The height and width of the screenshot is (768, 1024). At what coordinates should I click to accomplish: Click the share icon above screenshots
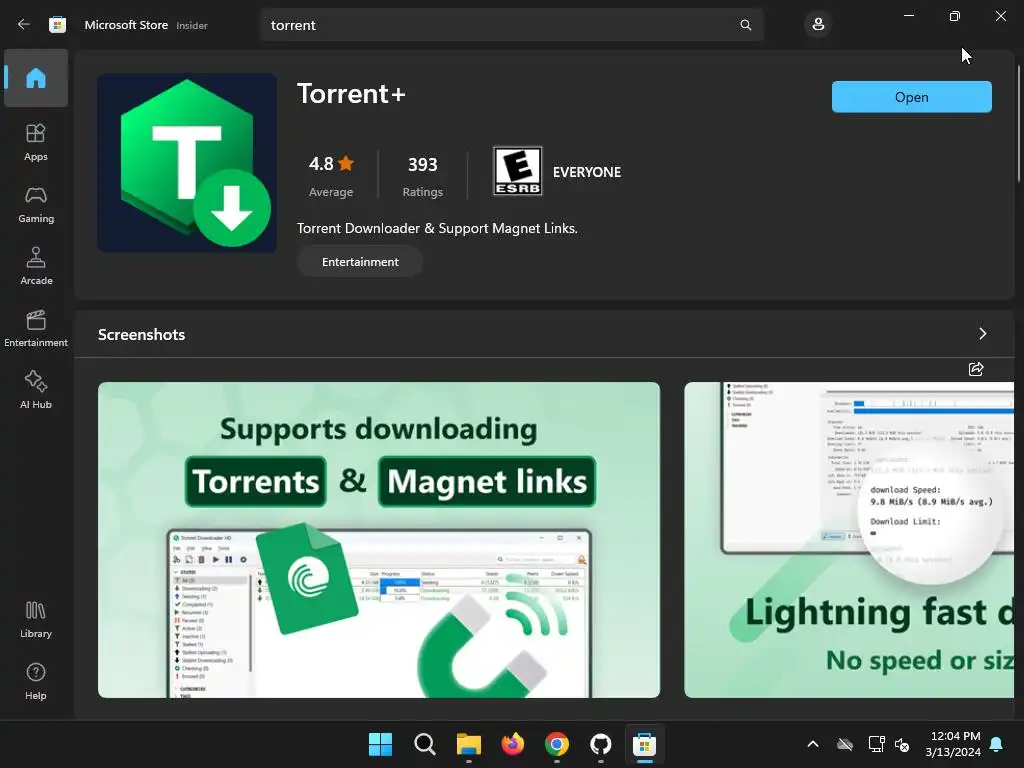(x=976, y=369)
